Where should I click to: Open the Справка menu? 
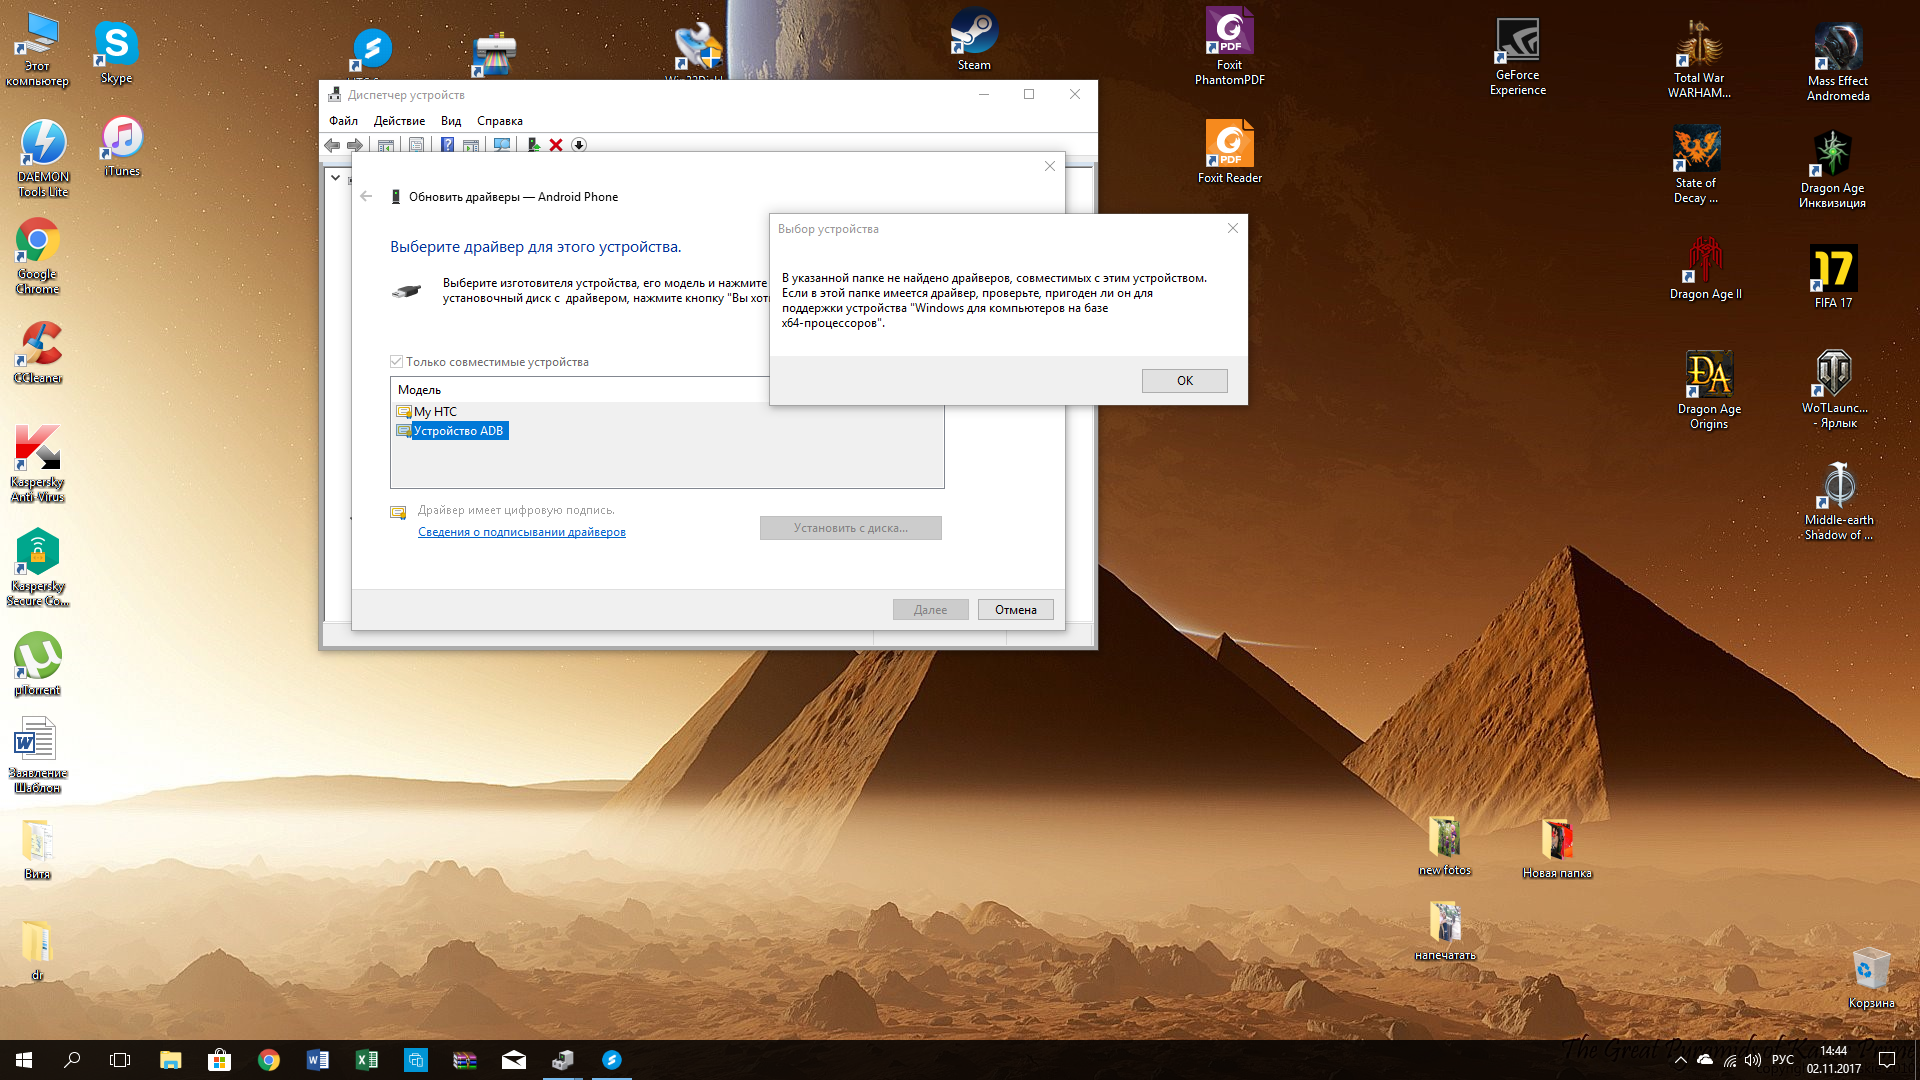click(x=499, y=121)
